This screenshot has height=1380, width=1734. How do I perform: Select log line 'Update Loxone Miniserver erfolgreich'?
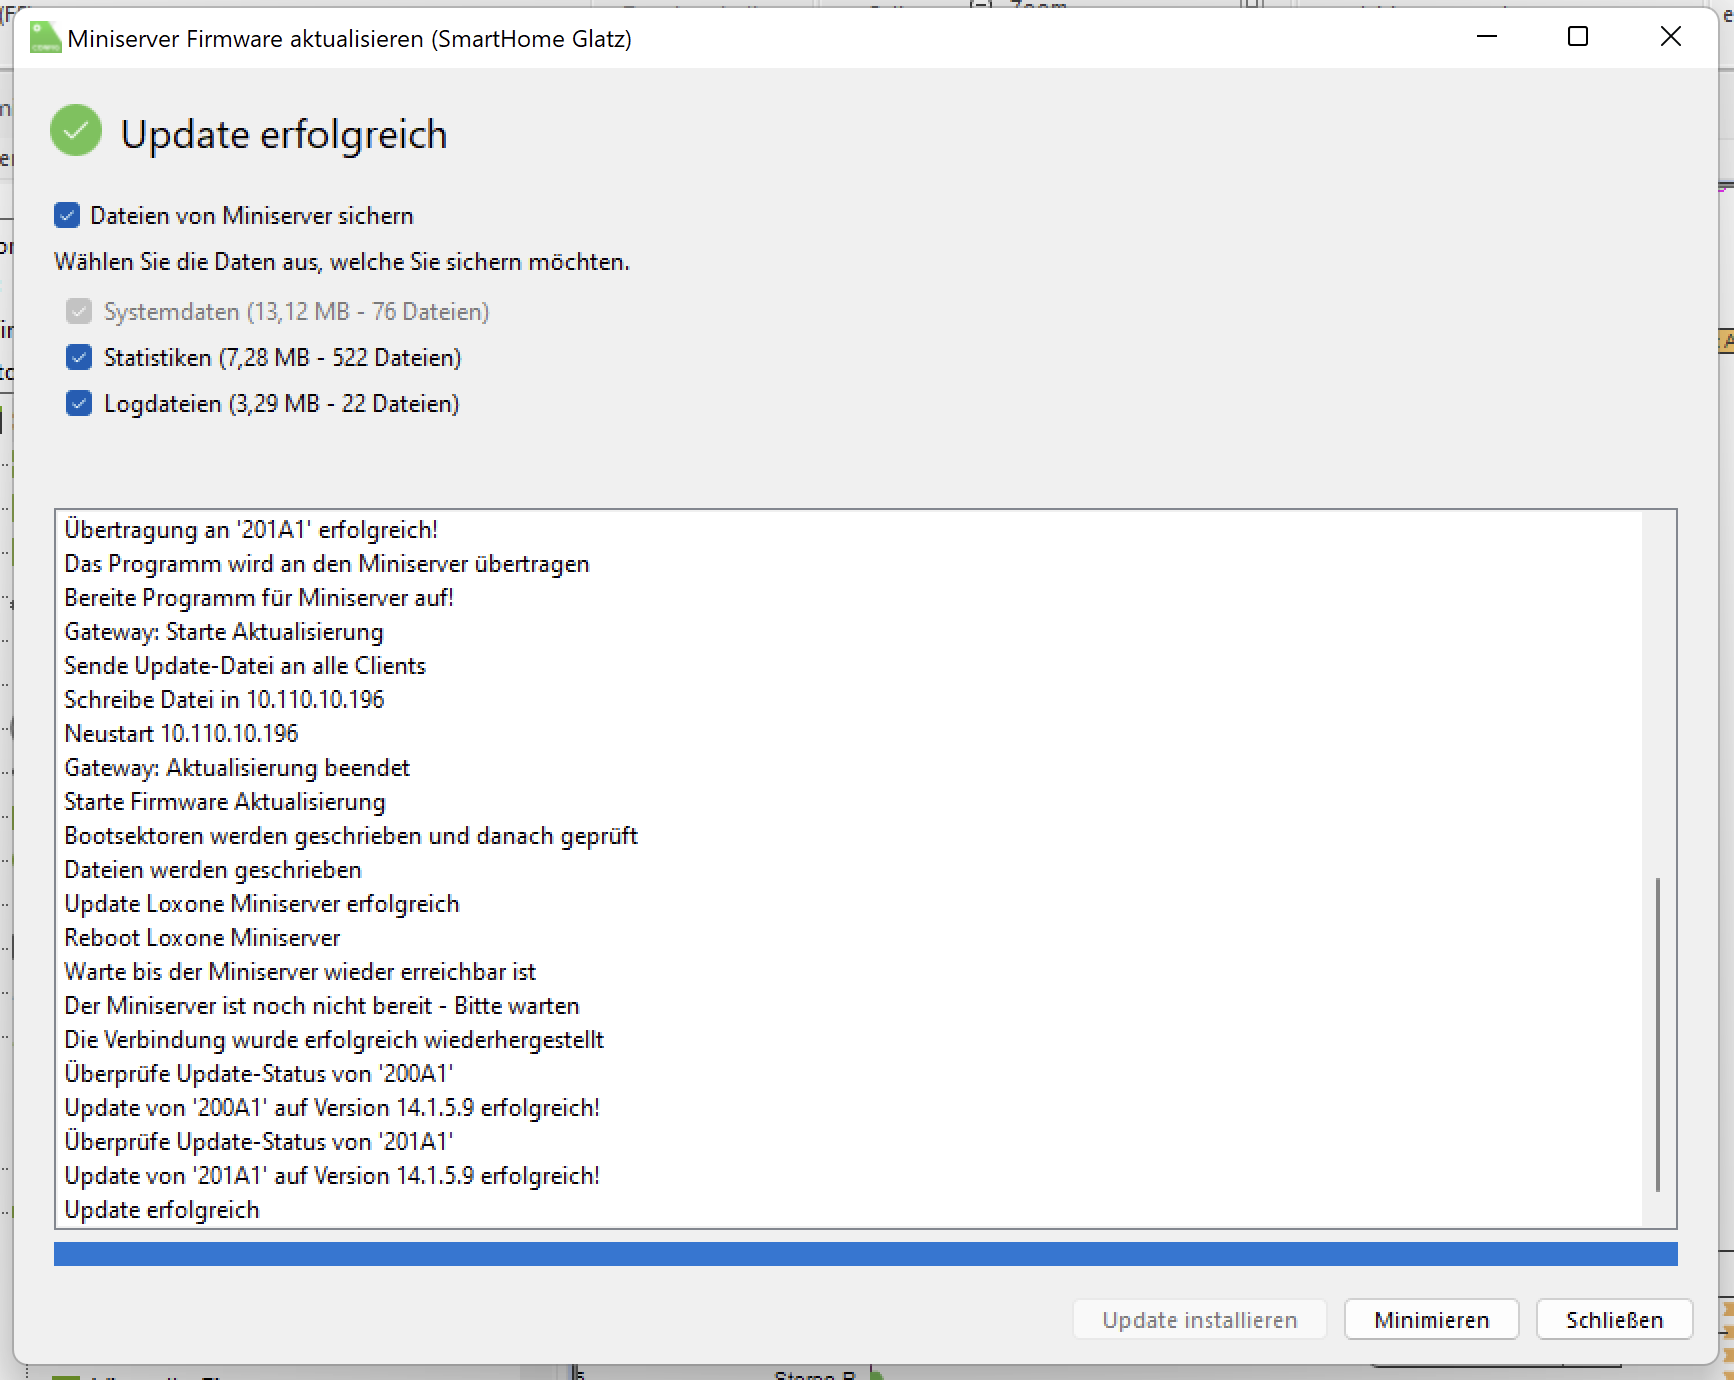262,903
